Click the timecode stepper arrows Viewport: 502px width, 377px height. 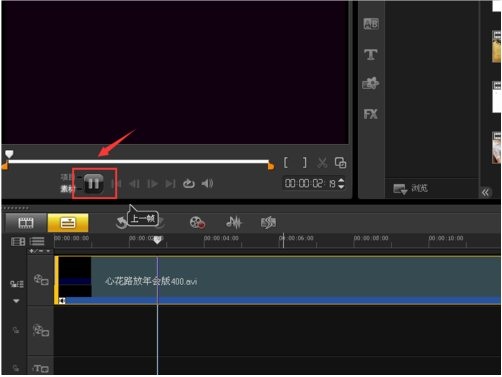point(341,183)
